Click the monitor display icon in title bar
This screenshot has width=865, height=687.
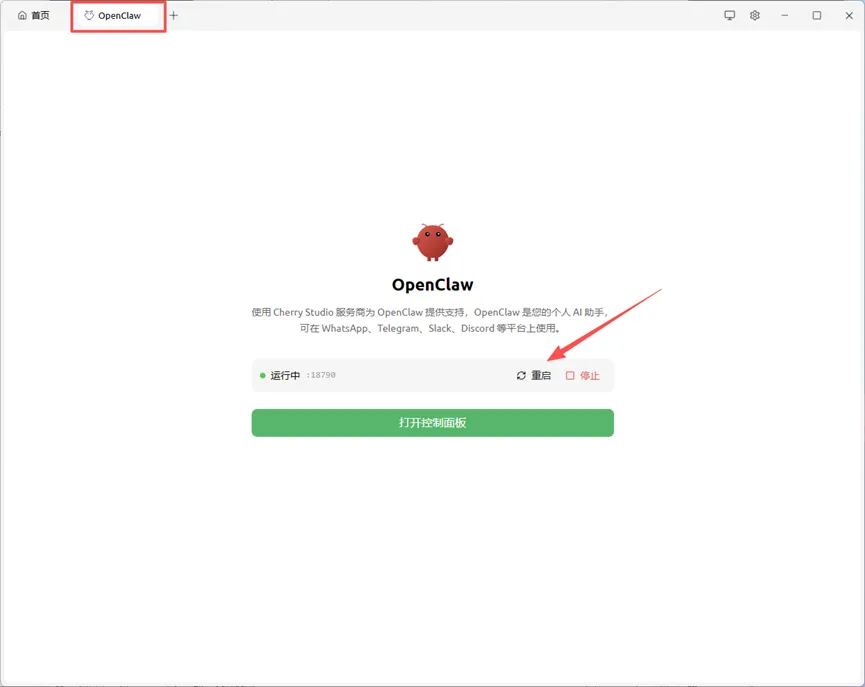pyautogui.click(x=729, y=15)
